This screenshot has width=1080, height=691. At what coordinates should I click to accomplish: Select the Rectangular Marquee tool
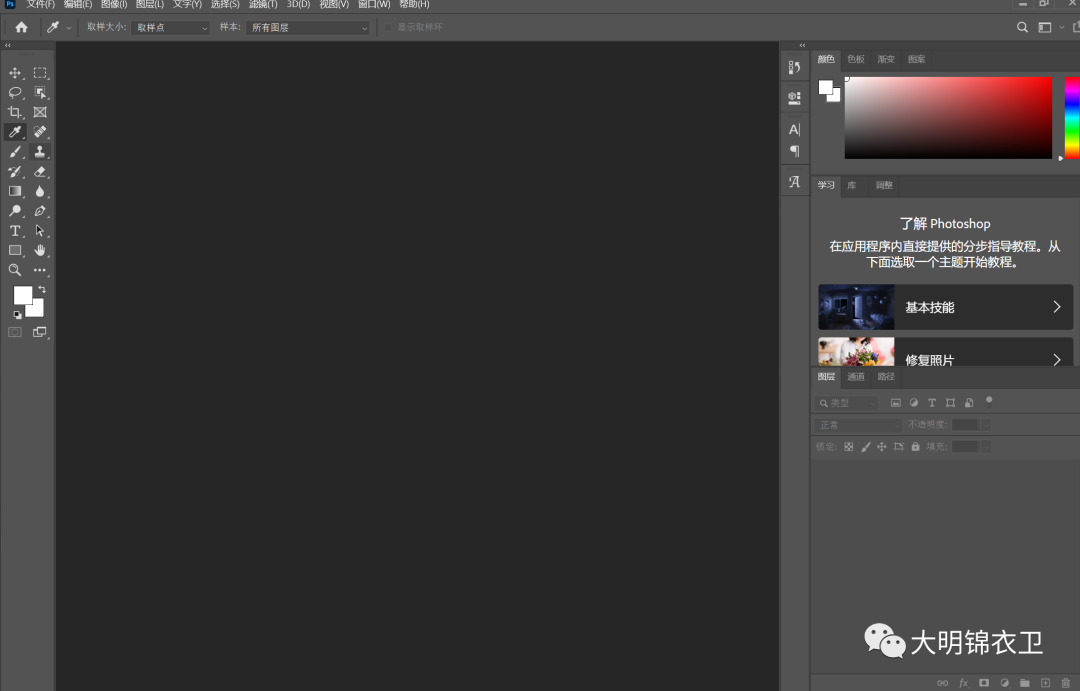pos(40,73)
